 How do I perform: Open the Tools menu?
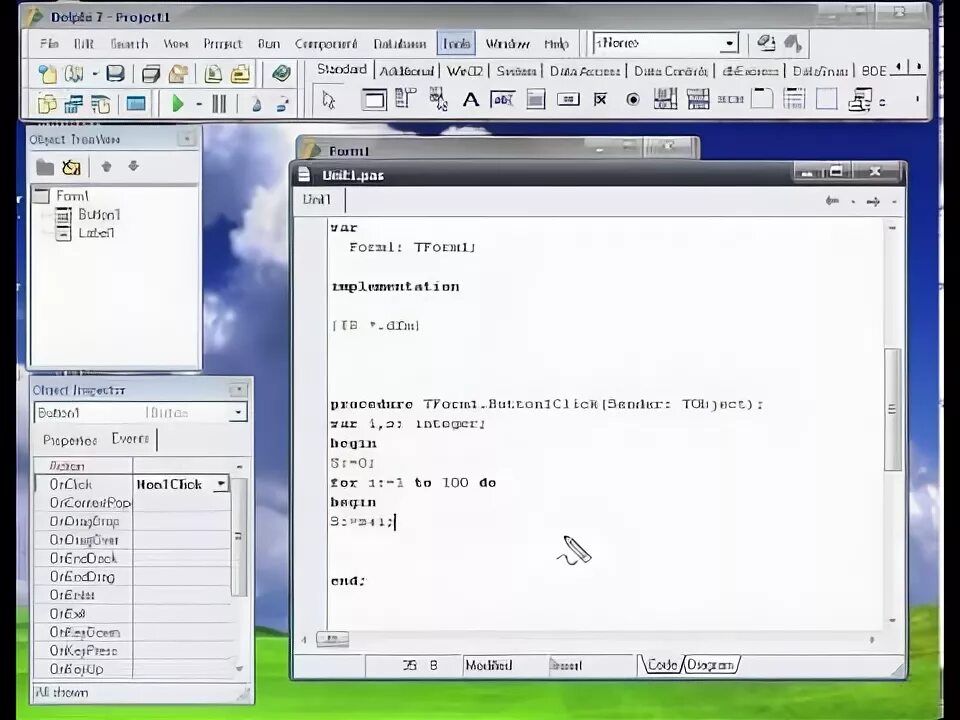(456, 43)
